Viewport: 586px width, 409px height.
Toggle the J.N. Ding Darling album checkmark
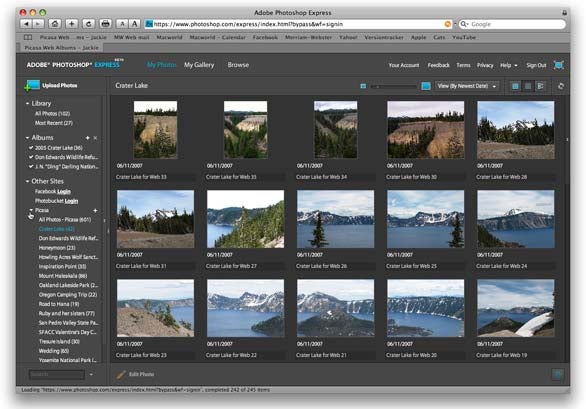click(x=31, y=166)
